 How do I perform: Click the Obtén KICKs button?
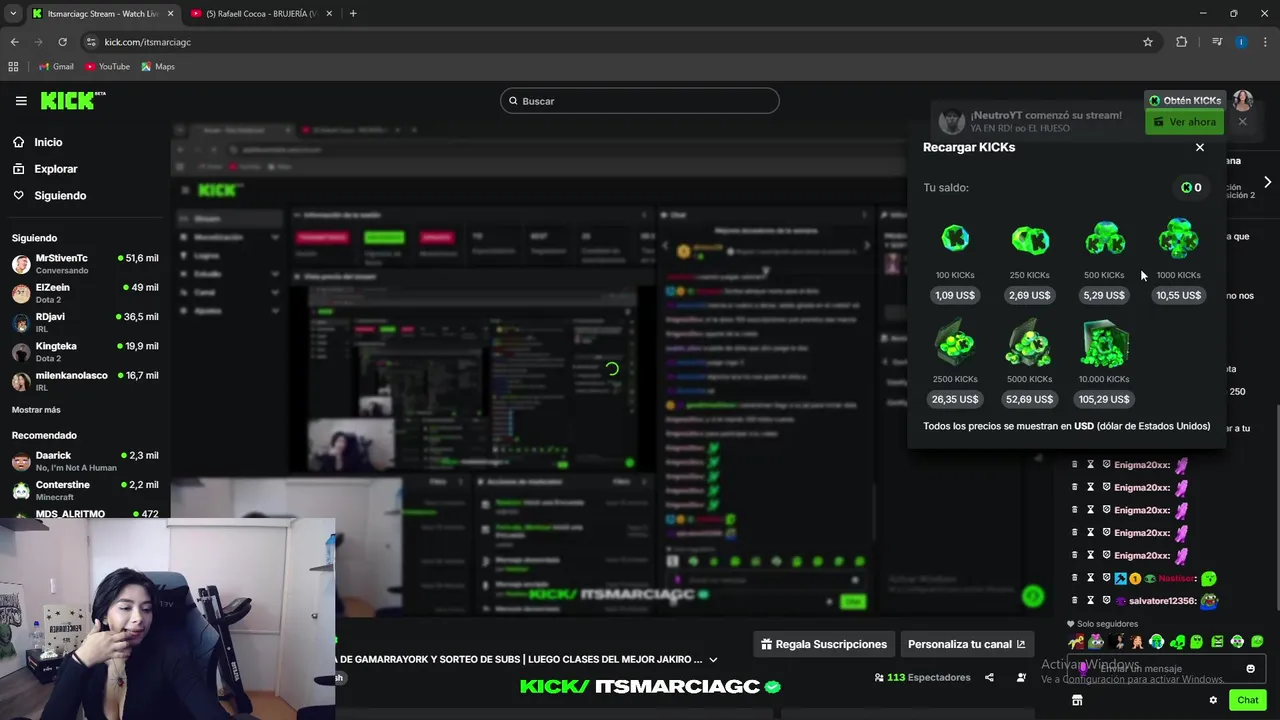pos(1185,100)
